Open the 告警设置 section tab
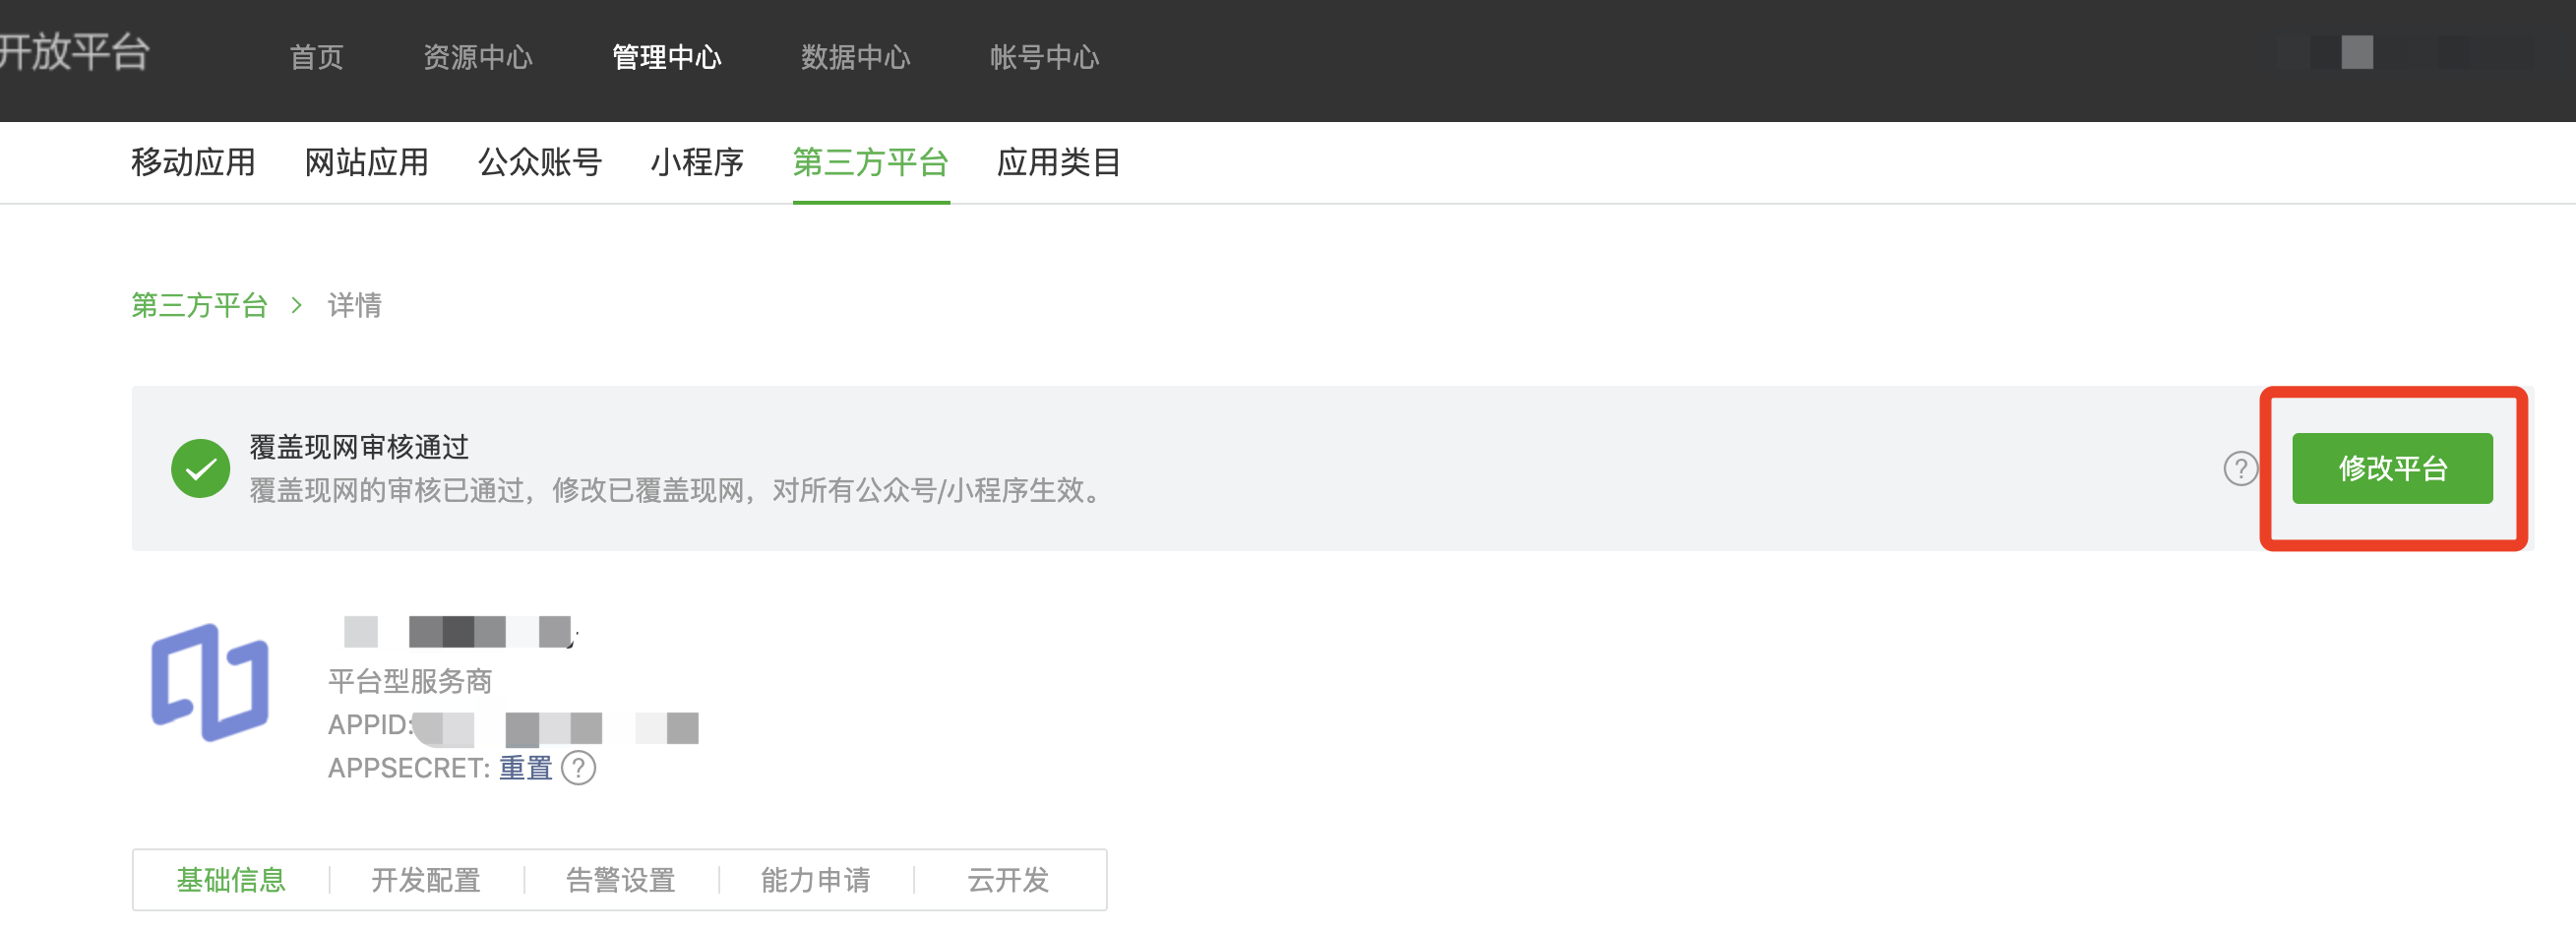 621,880
